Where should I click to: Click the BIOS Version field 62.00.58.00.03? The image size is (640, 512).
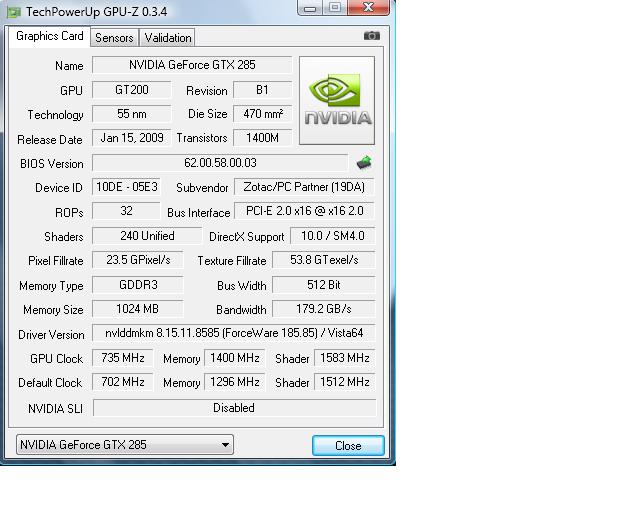pyautogui.click(x=220, y=163)
